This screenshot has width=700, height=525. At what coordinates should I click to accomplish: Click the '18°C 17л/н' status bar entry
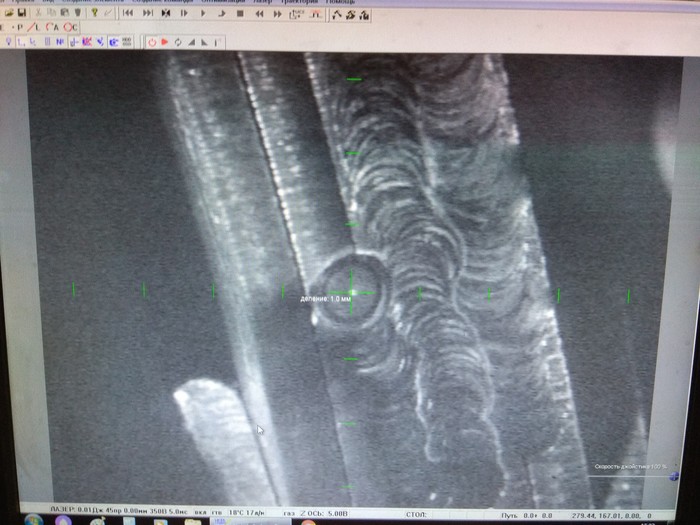246,512
